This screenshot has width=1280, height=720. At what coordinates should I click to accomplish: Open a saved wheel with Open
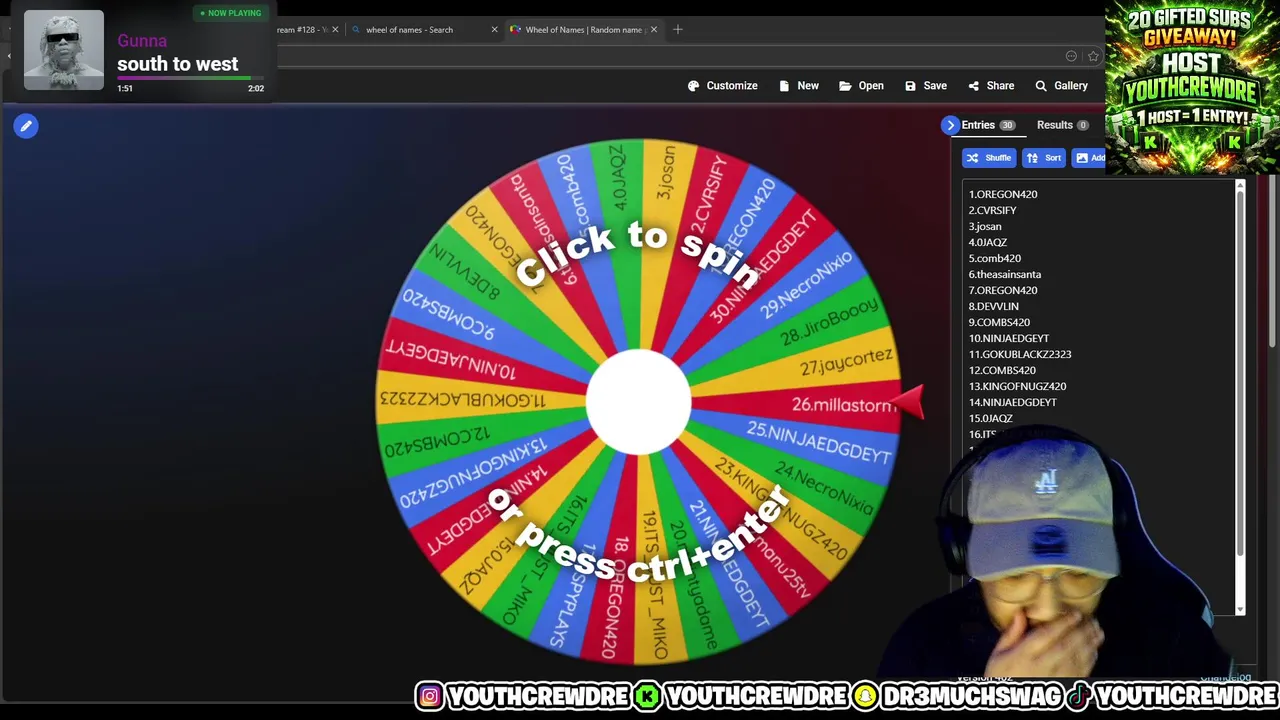[861, 86]
